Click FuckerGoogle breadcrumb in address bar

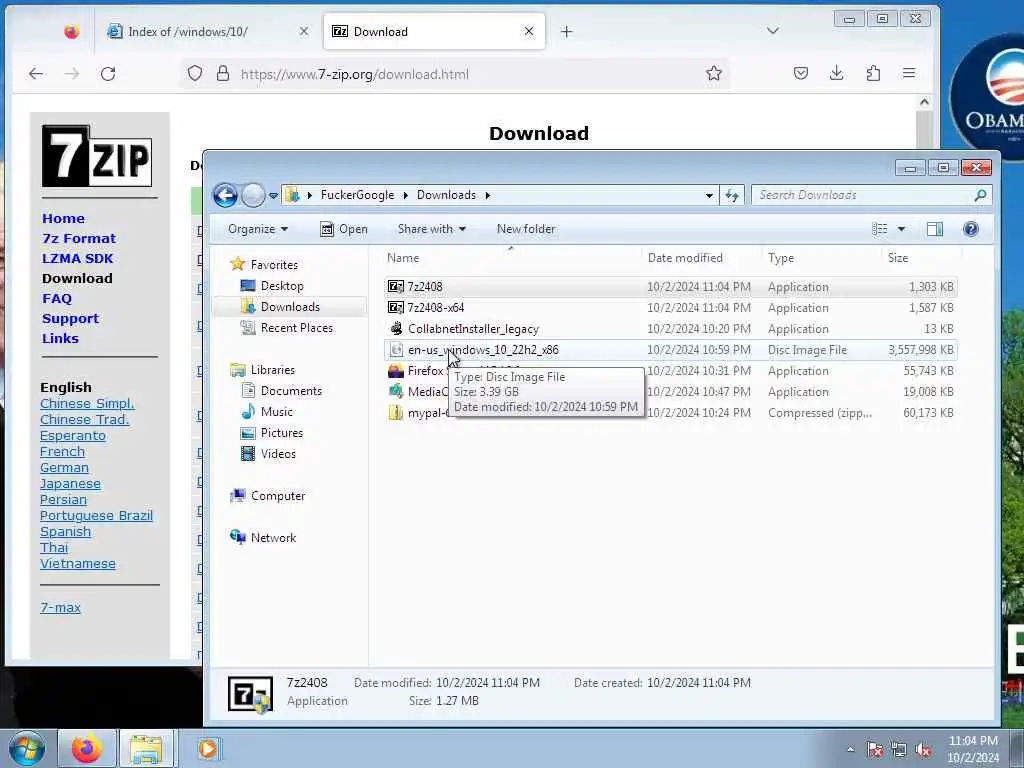coord(357,195)
